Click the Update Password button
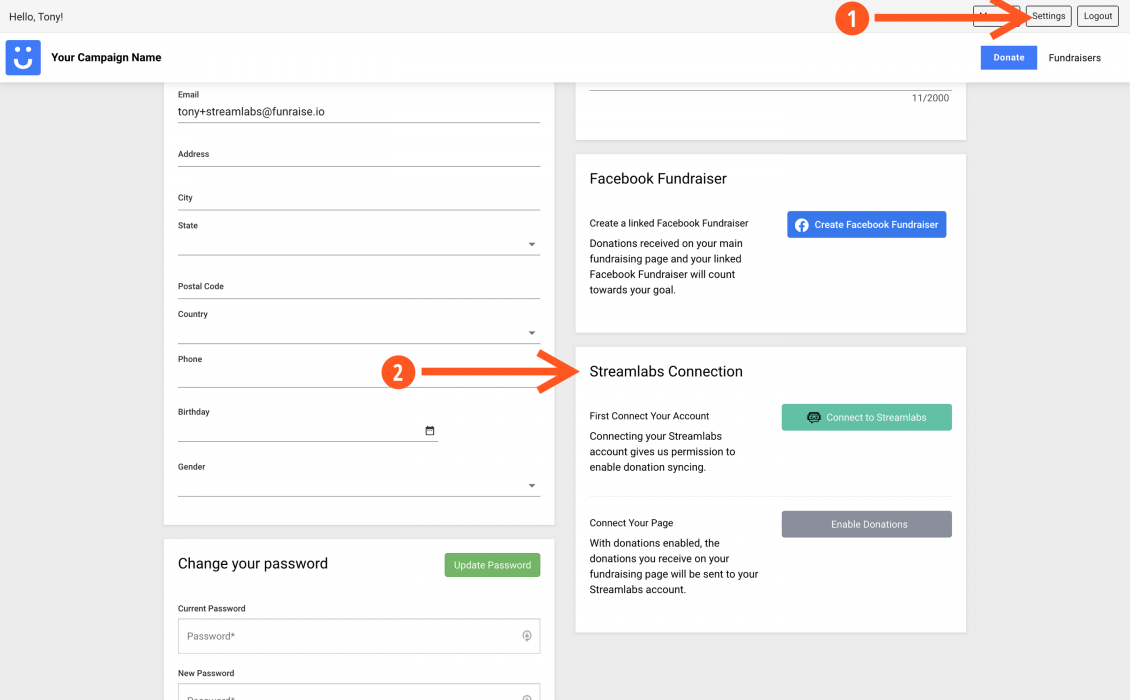The image size is (1130, 700). (x=492, y=564)
